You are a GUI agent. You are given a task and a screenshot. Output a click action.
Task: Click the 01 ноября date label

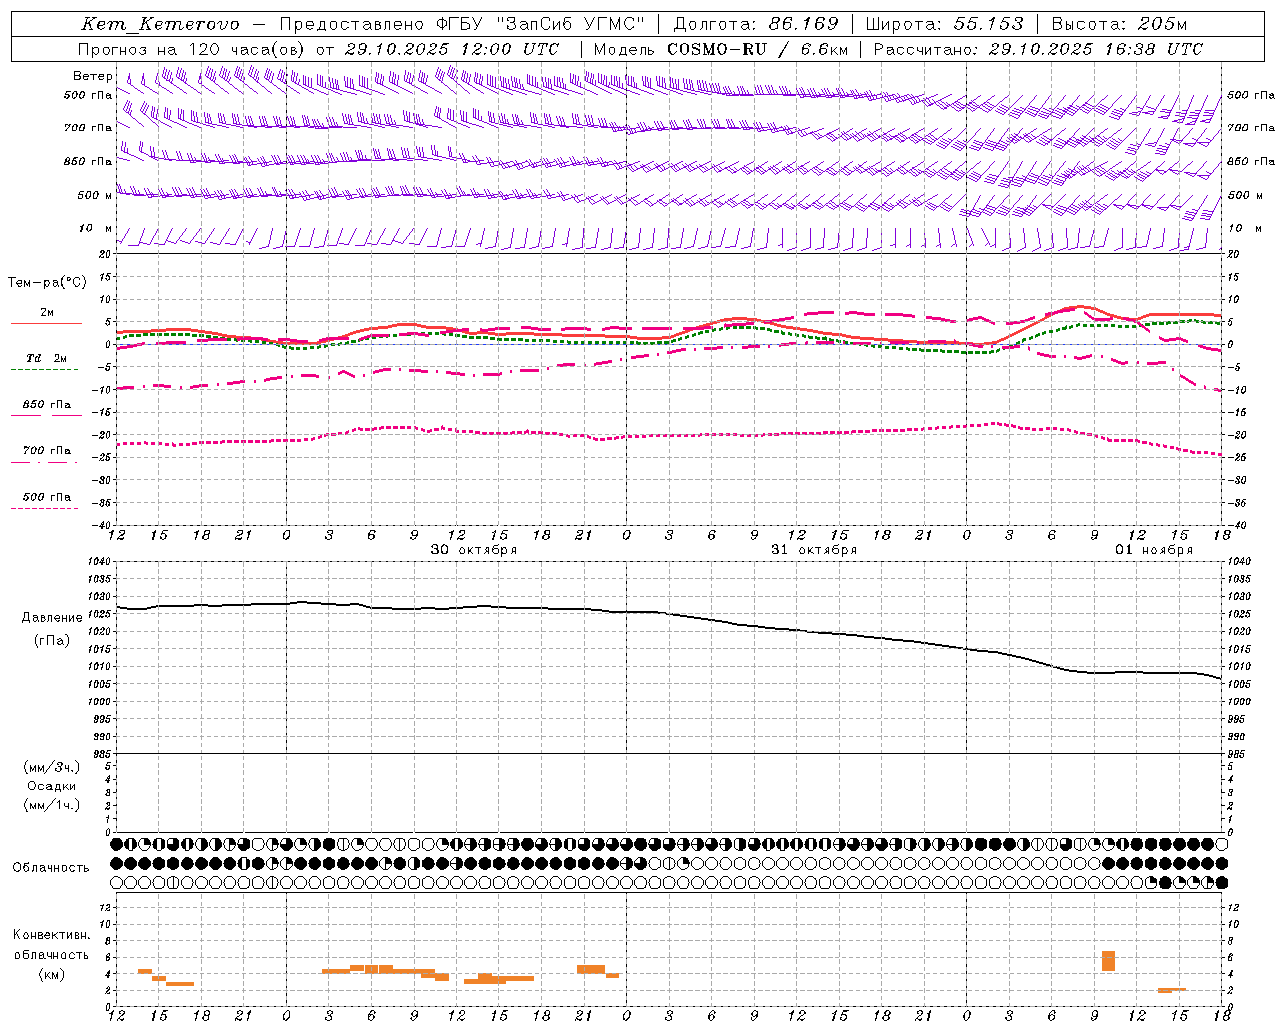1153,550
